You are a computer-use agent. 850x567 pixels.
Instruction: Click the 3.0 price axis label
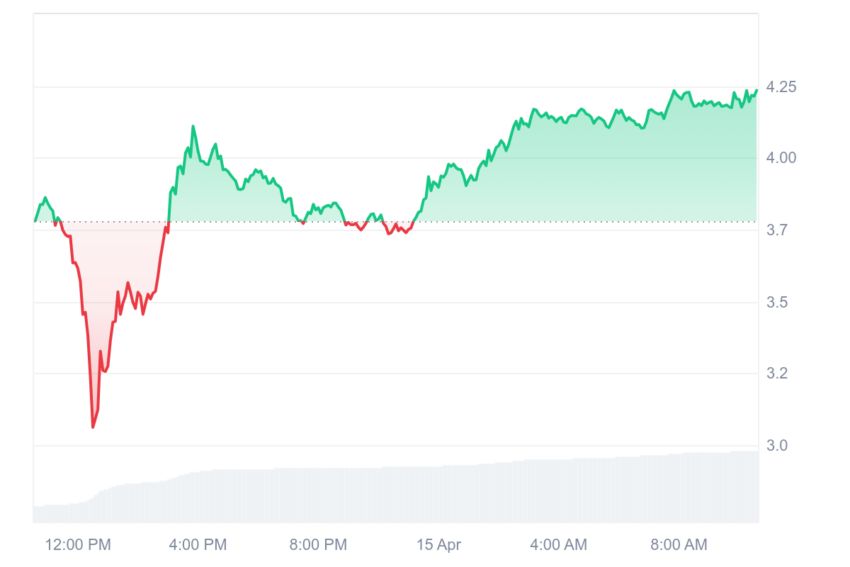tap(777, 446)
